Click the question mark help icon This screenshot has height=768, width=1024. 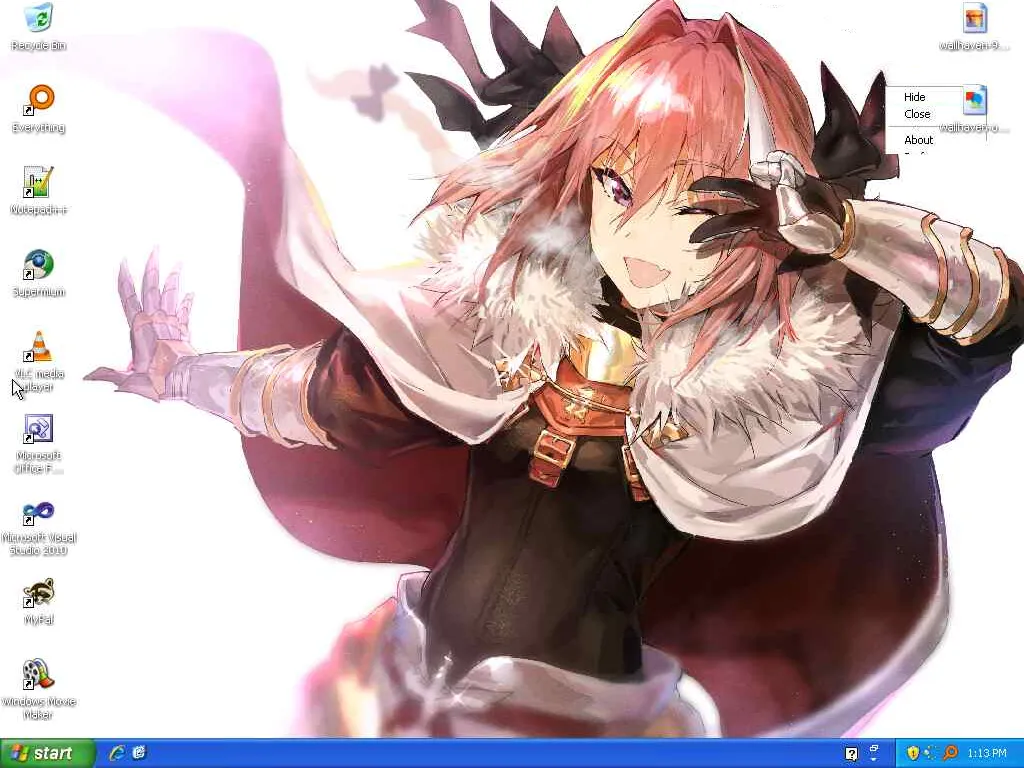click(x=851, y=754)
